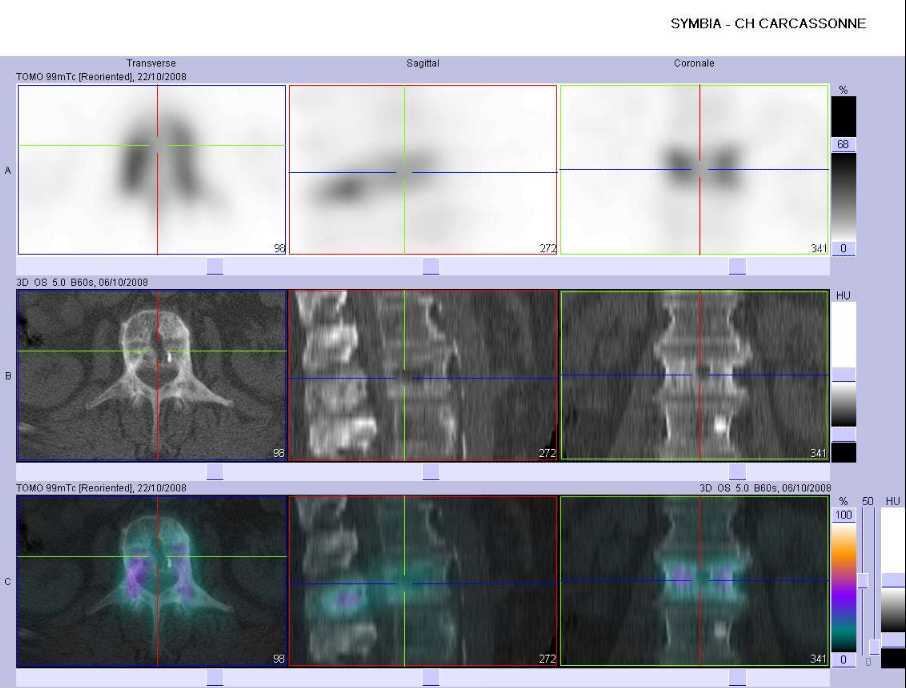Viewport: 906px width, 688px height.
Task: Select the CT transverse image in row B
Action: click(152, 375)
